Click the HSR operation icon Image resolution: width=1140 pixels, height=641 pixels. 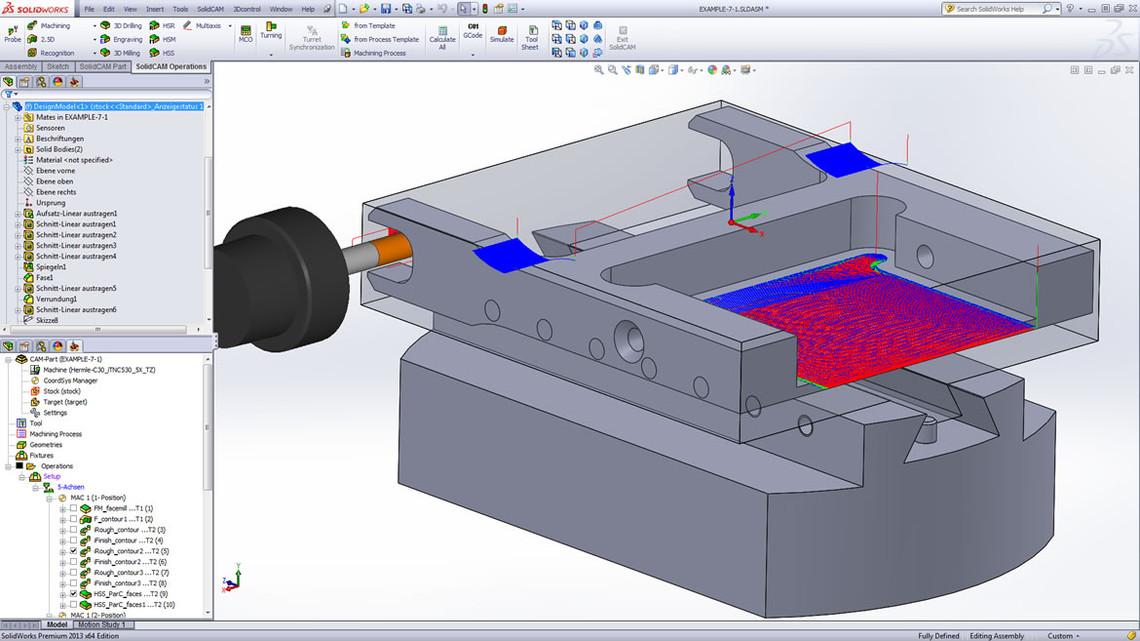tap(154, 25)
